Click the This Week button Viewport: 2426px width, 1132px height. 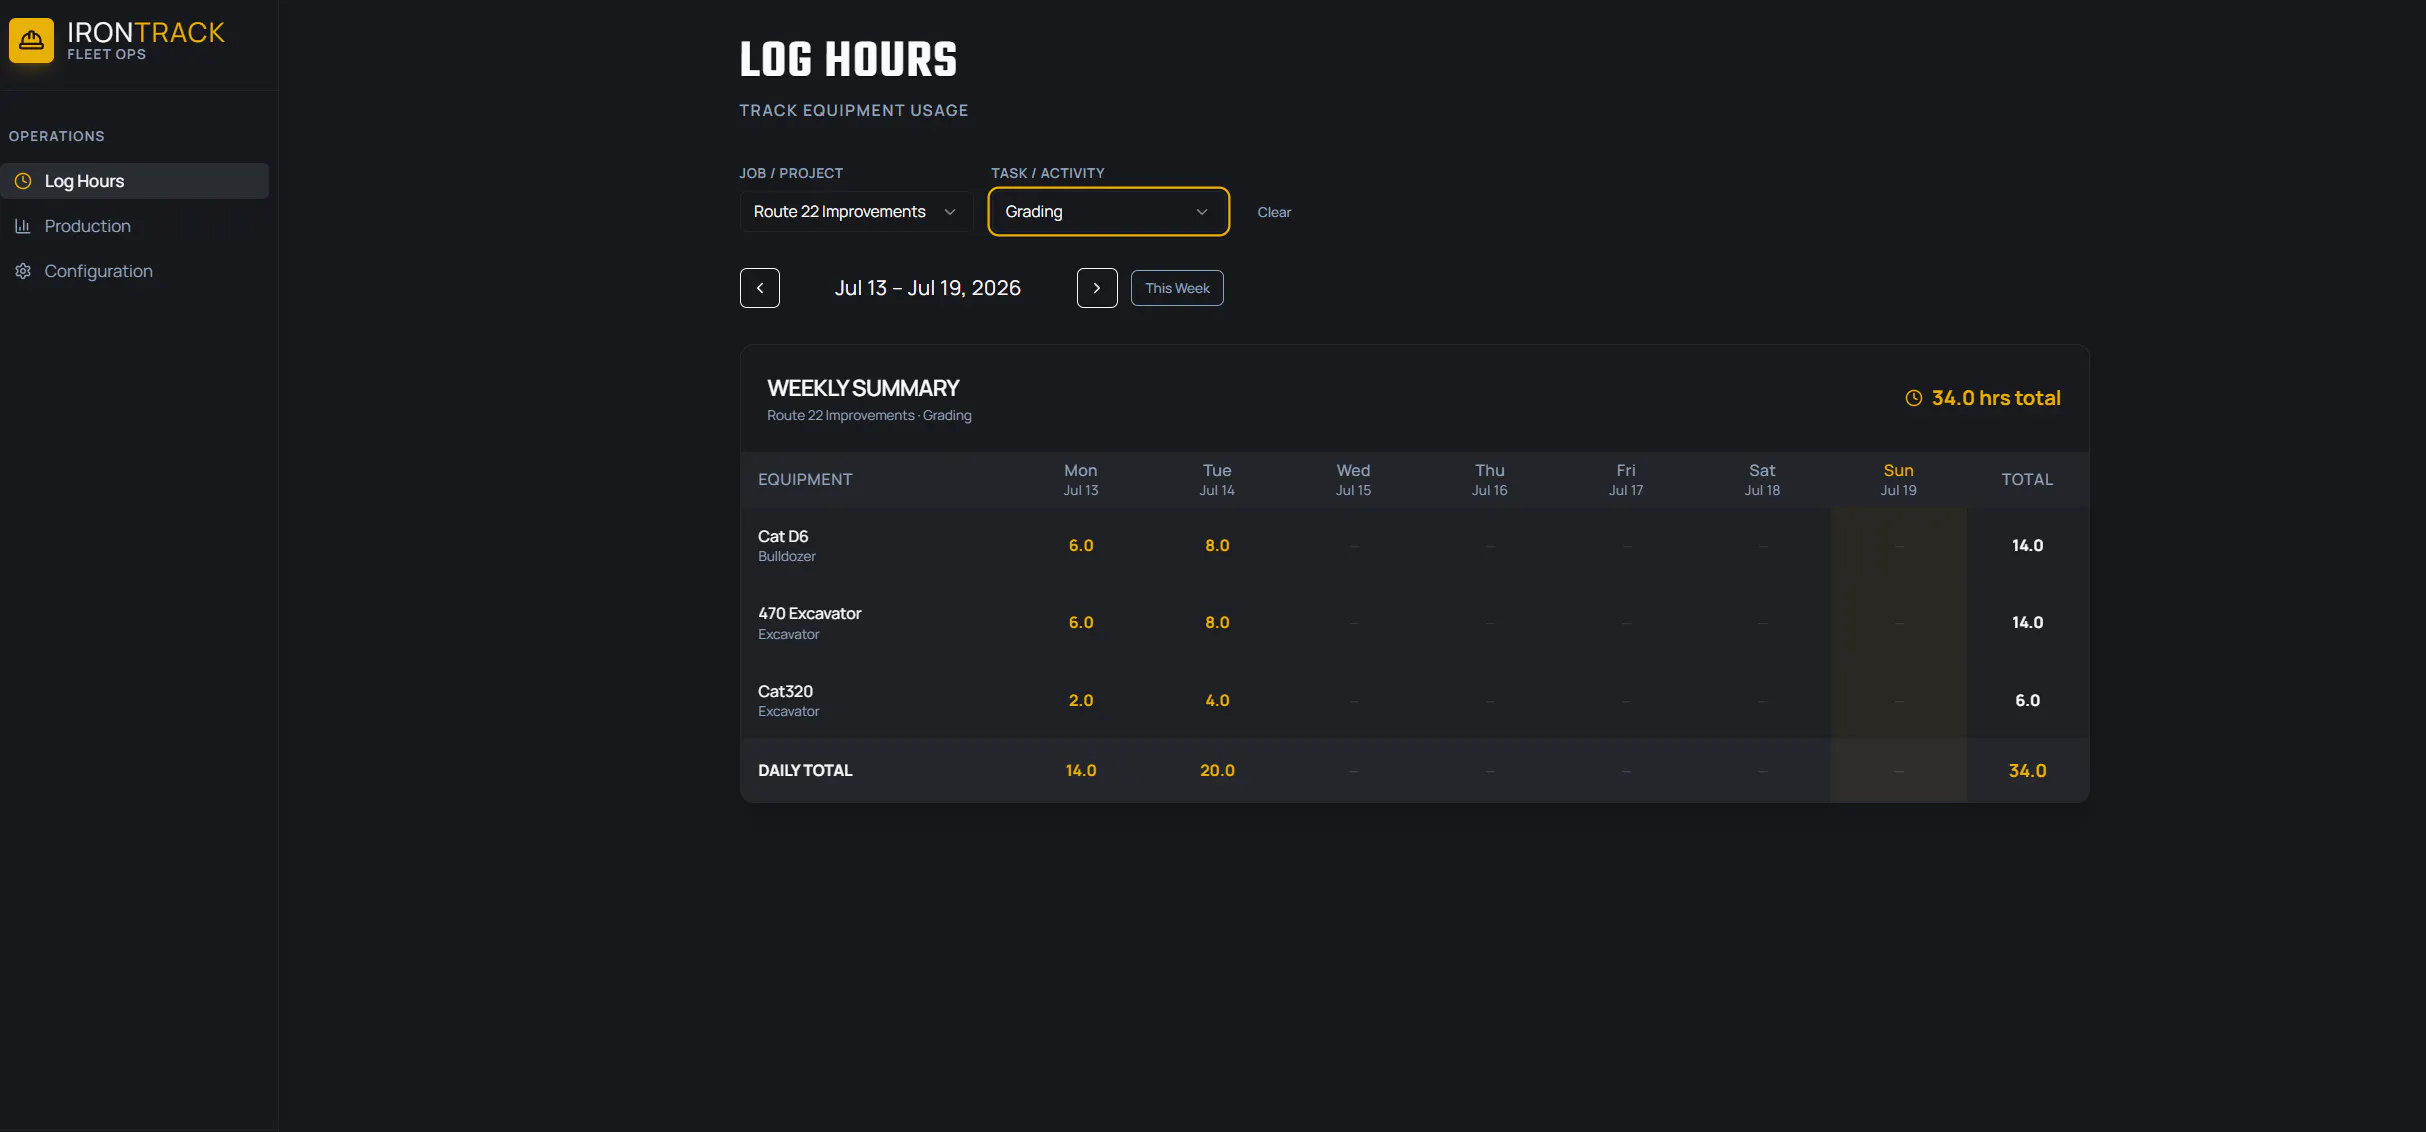[x=1177, y=288]
